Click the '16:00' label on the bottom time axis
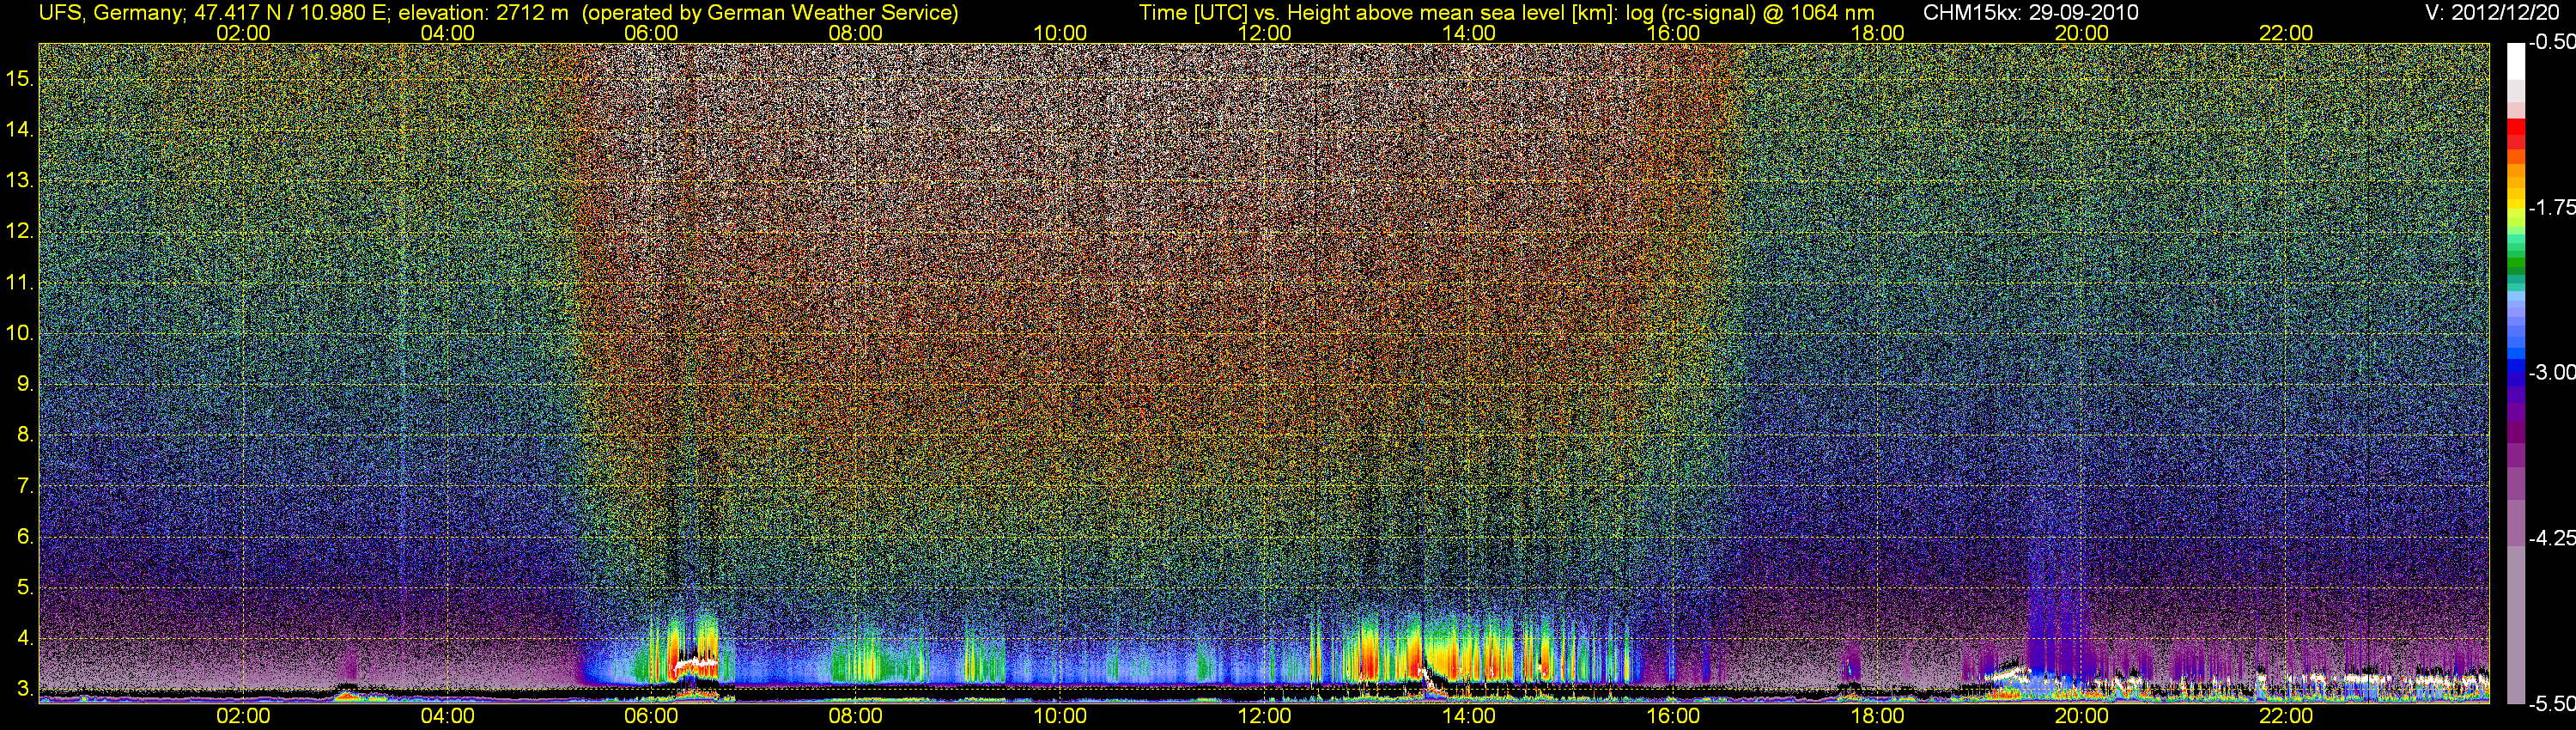2576x730 pixels. coord(1673,716)
